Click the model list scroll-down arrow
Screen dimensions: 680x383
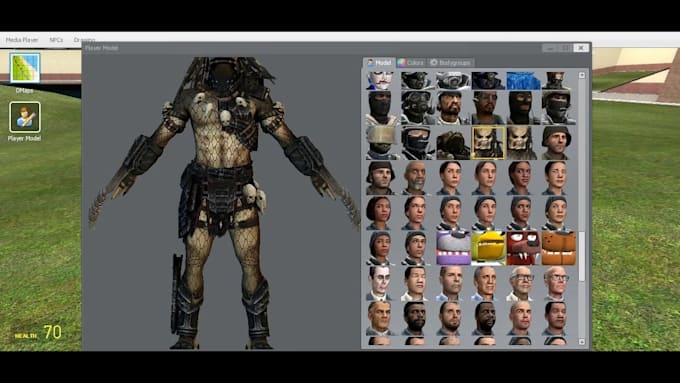point(582,342)
